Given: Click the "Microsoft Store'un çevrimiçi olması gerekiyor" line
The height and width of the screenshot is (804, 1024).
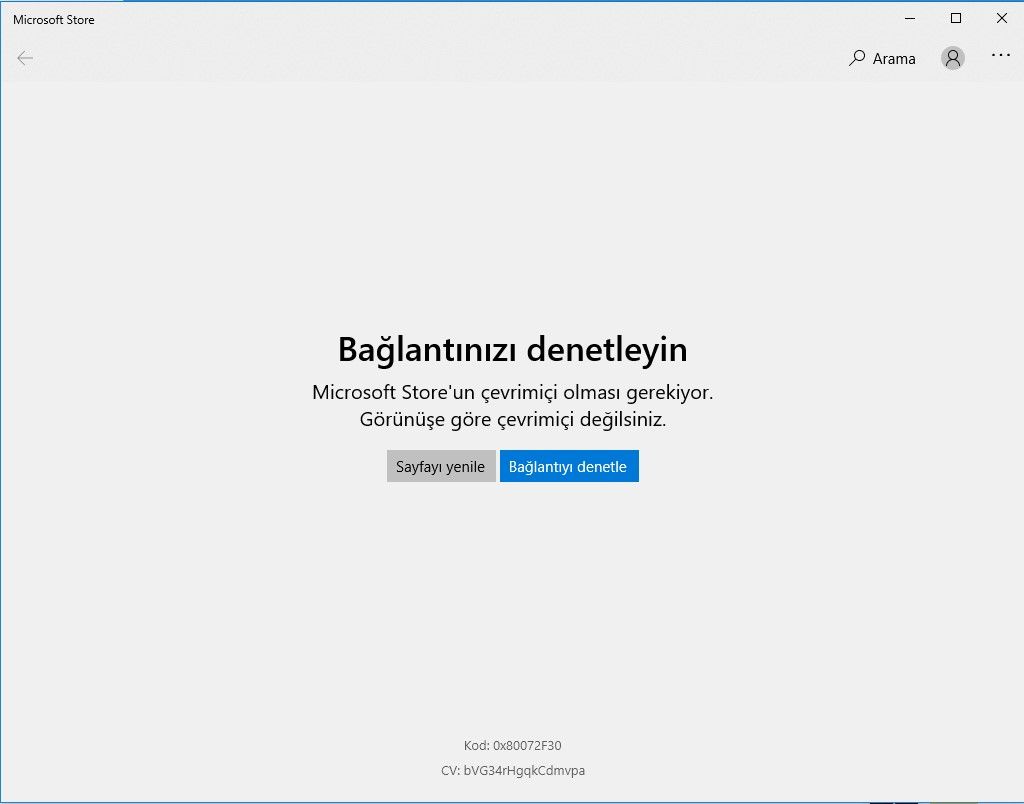Looking at the screenshot, I should pyautogui.click(x=513, y=393).
